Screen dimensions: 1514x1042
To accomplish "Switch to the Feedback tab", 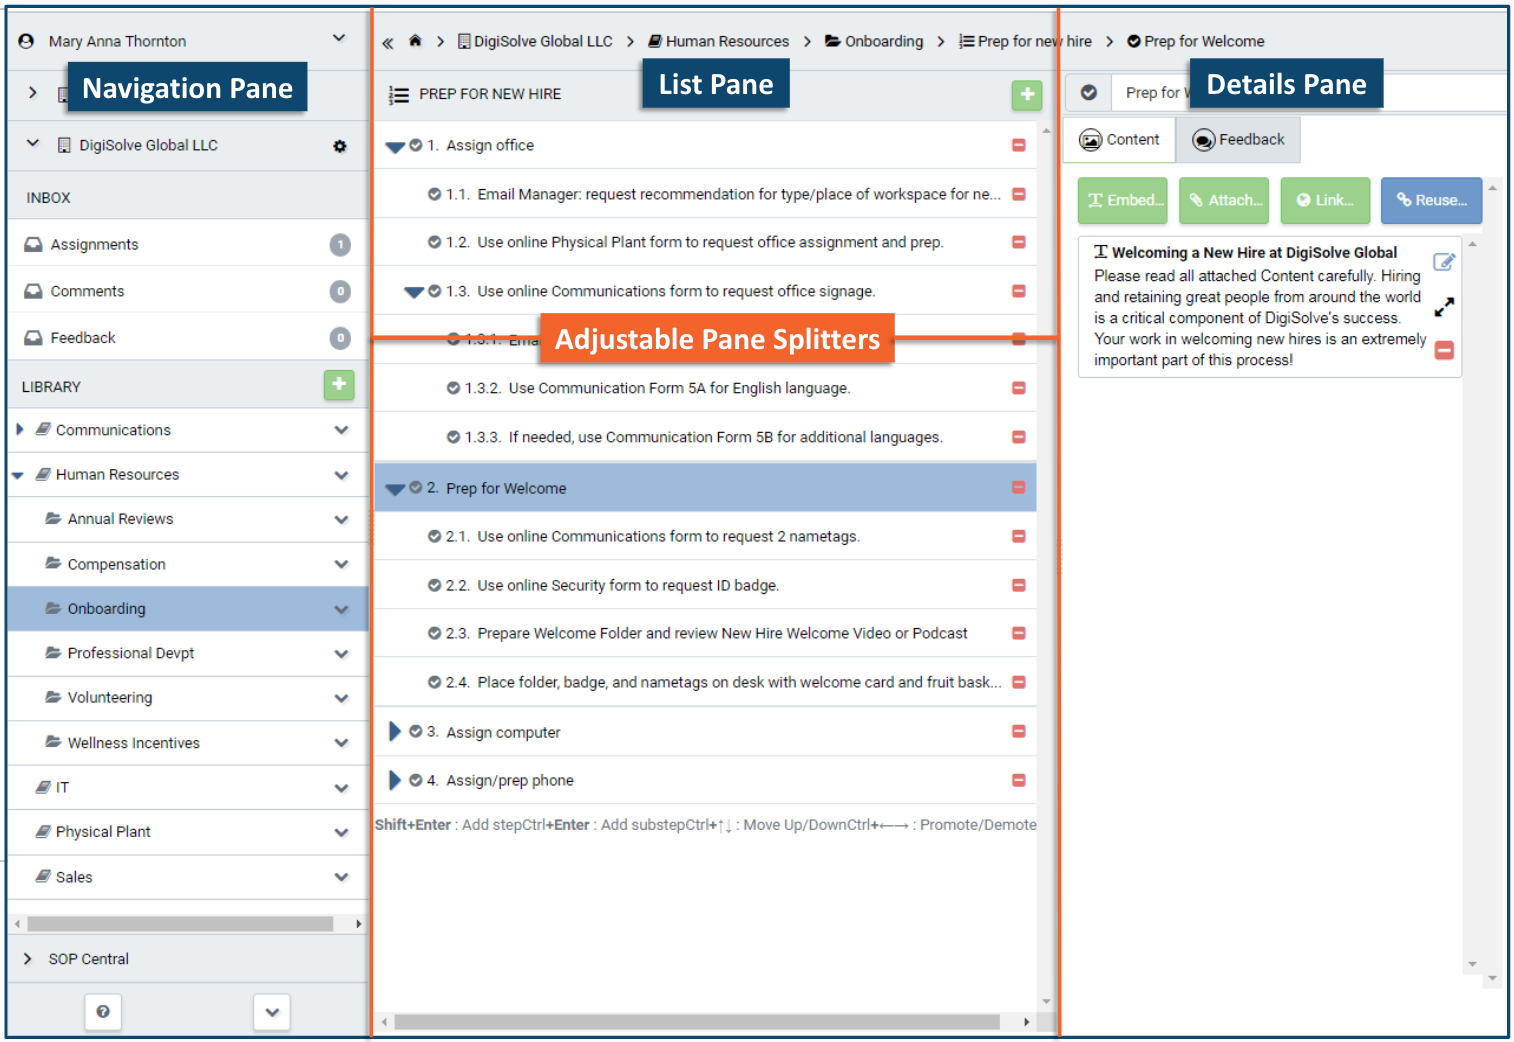I will pos(1238,140).
